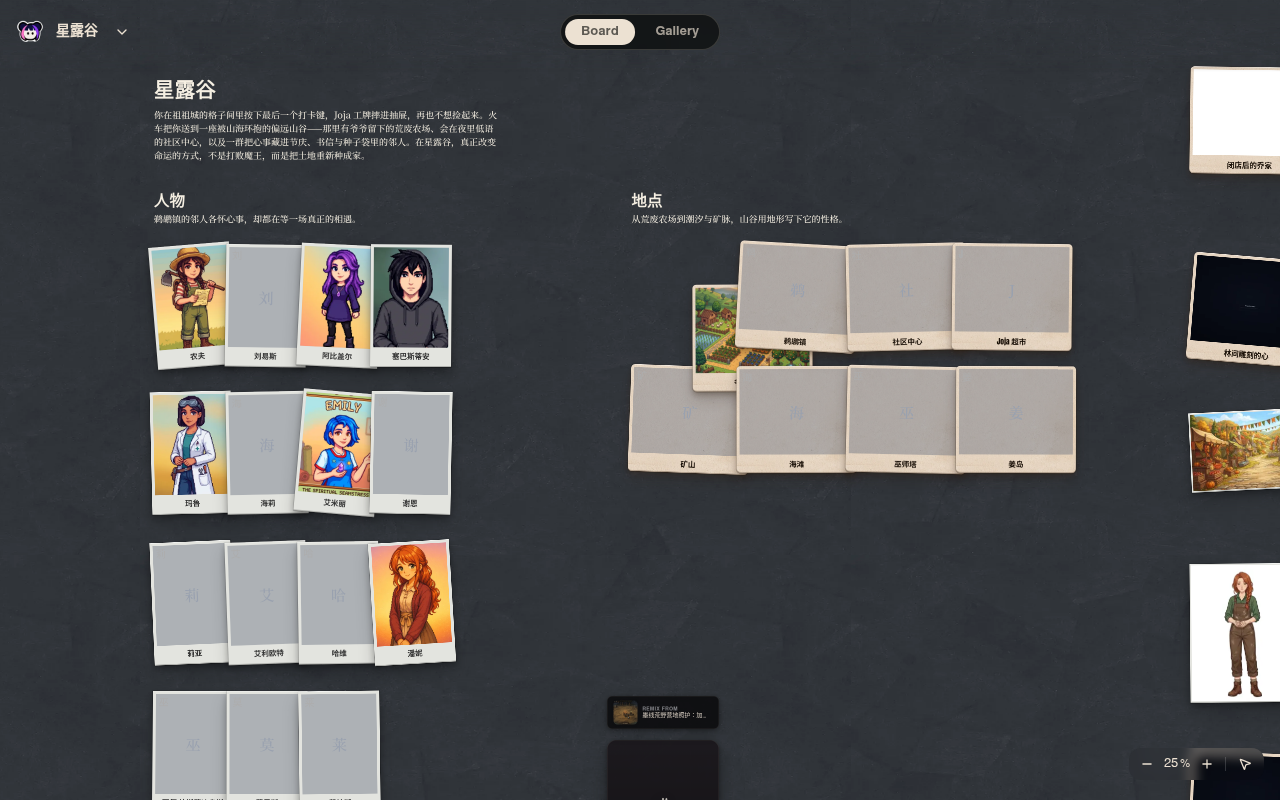The image size is (1280, 800).
Task: Open the bottom-row card marked 巫
Action: [192, 746]
